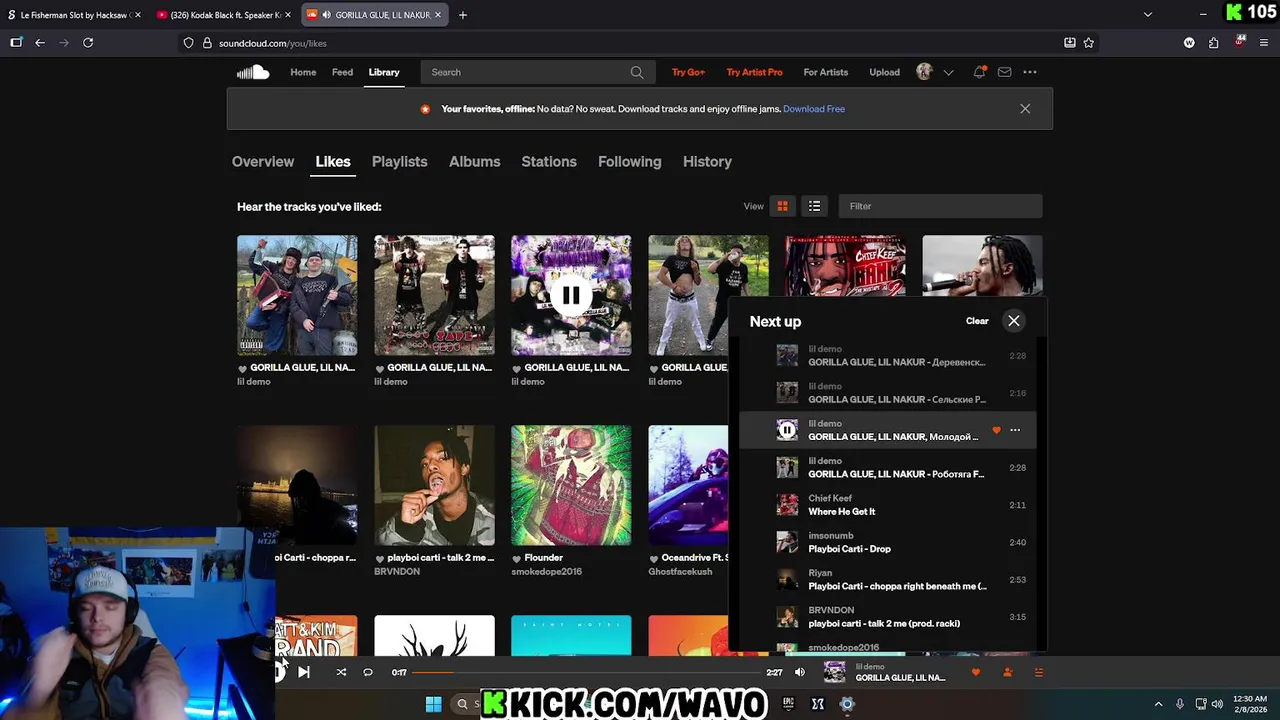Click the browser reload icon

click(88, 43)
